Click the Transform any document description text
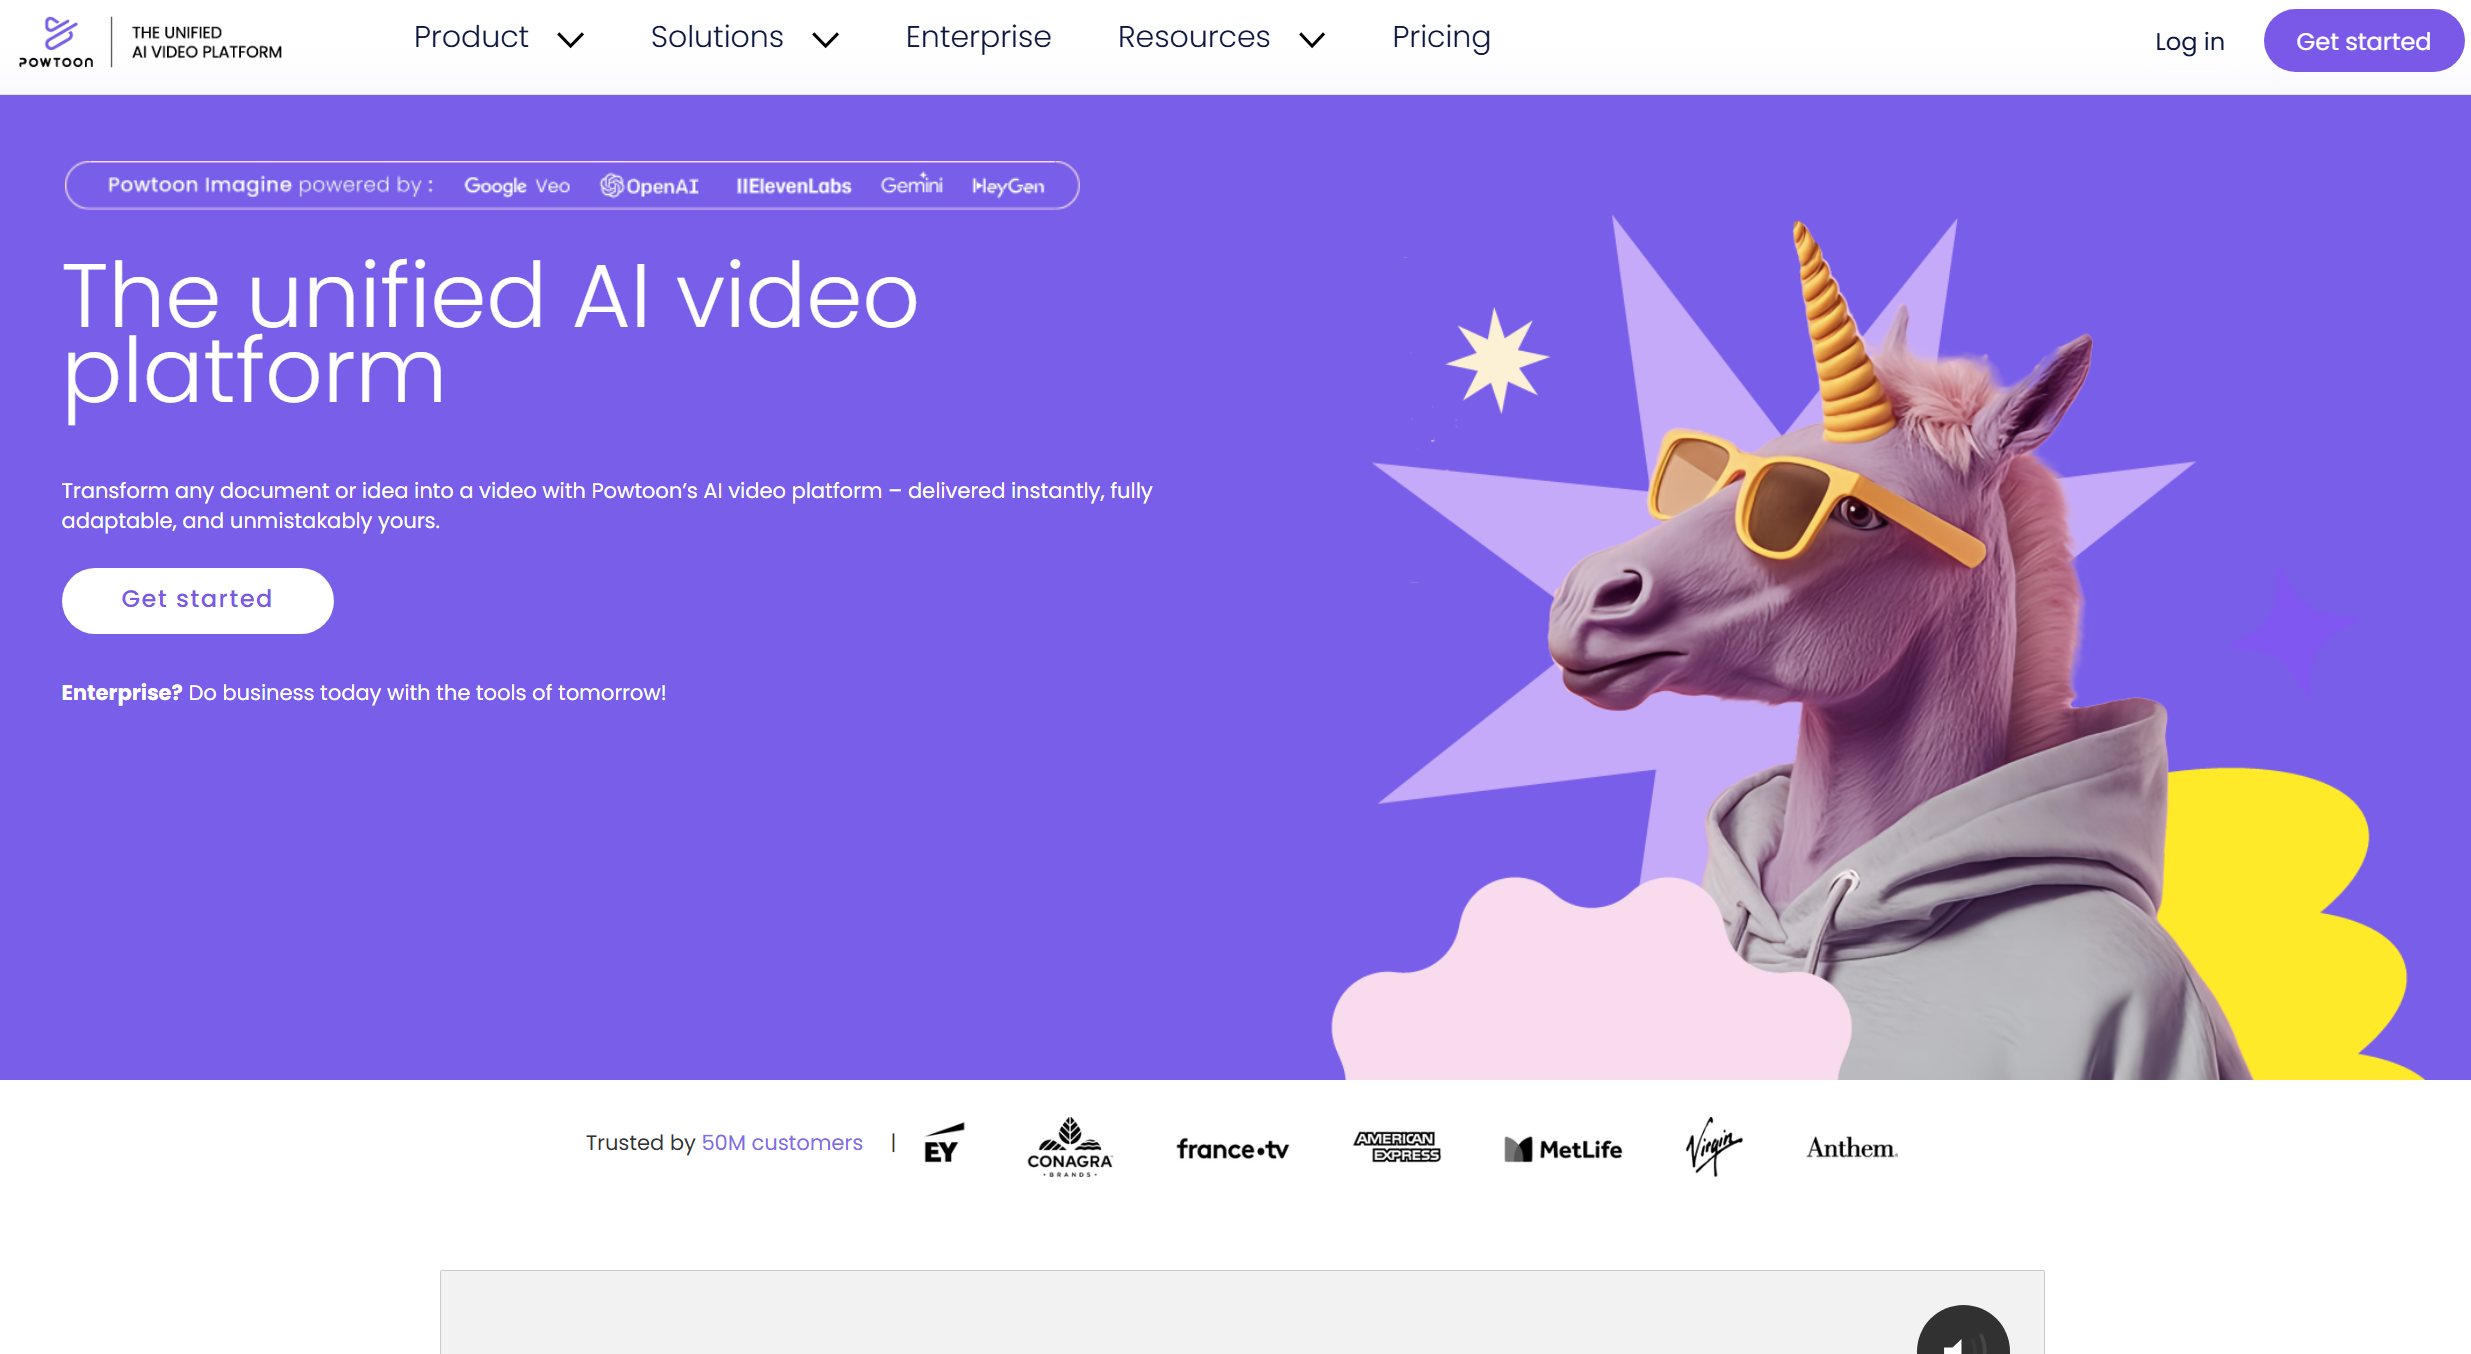2471x1354 pixels. click(607, 505)
